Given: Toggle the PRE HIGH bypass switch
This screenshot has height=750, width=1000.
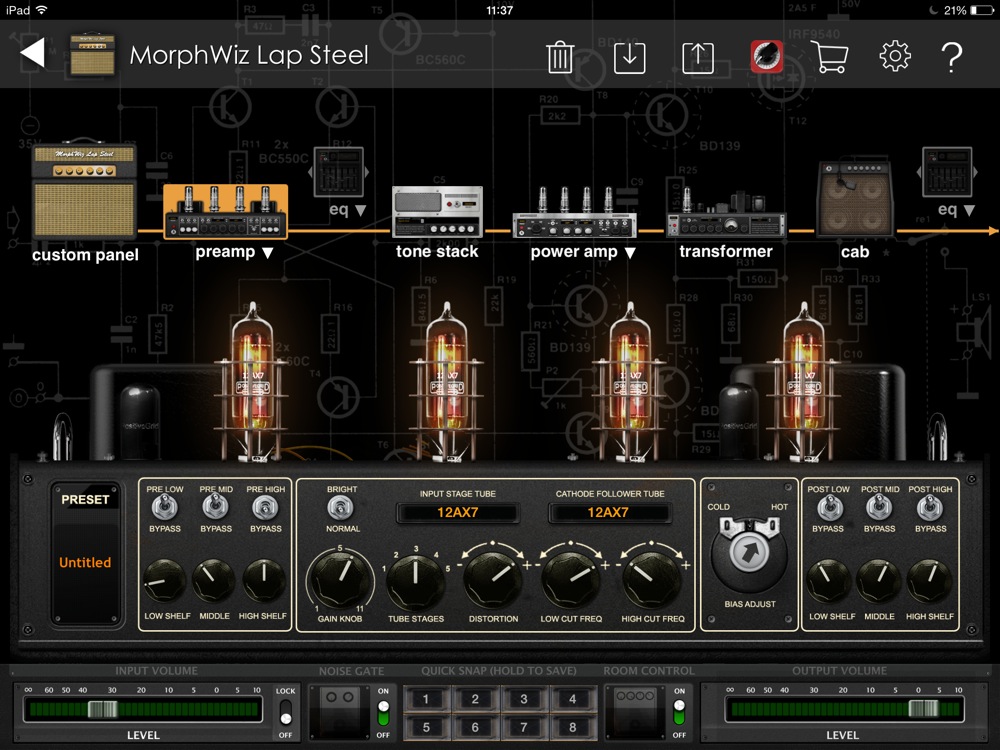Looking at the screenshot, I should point(265,508).
